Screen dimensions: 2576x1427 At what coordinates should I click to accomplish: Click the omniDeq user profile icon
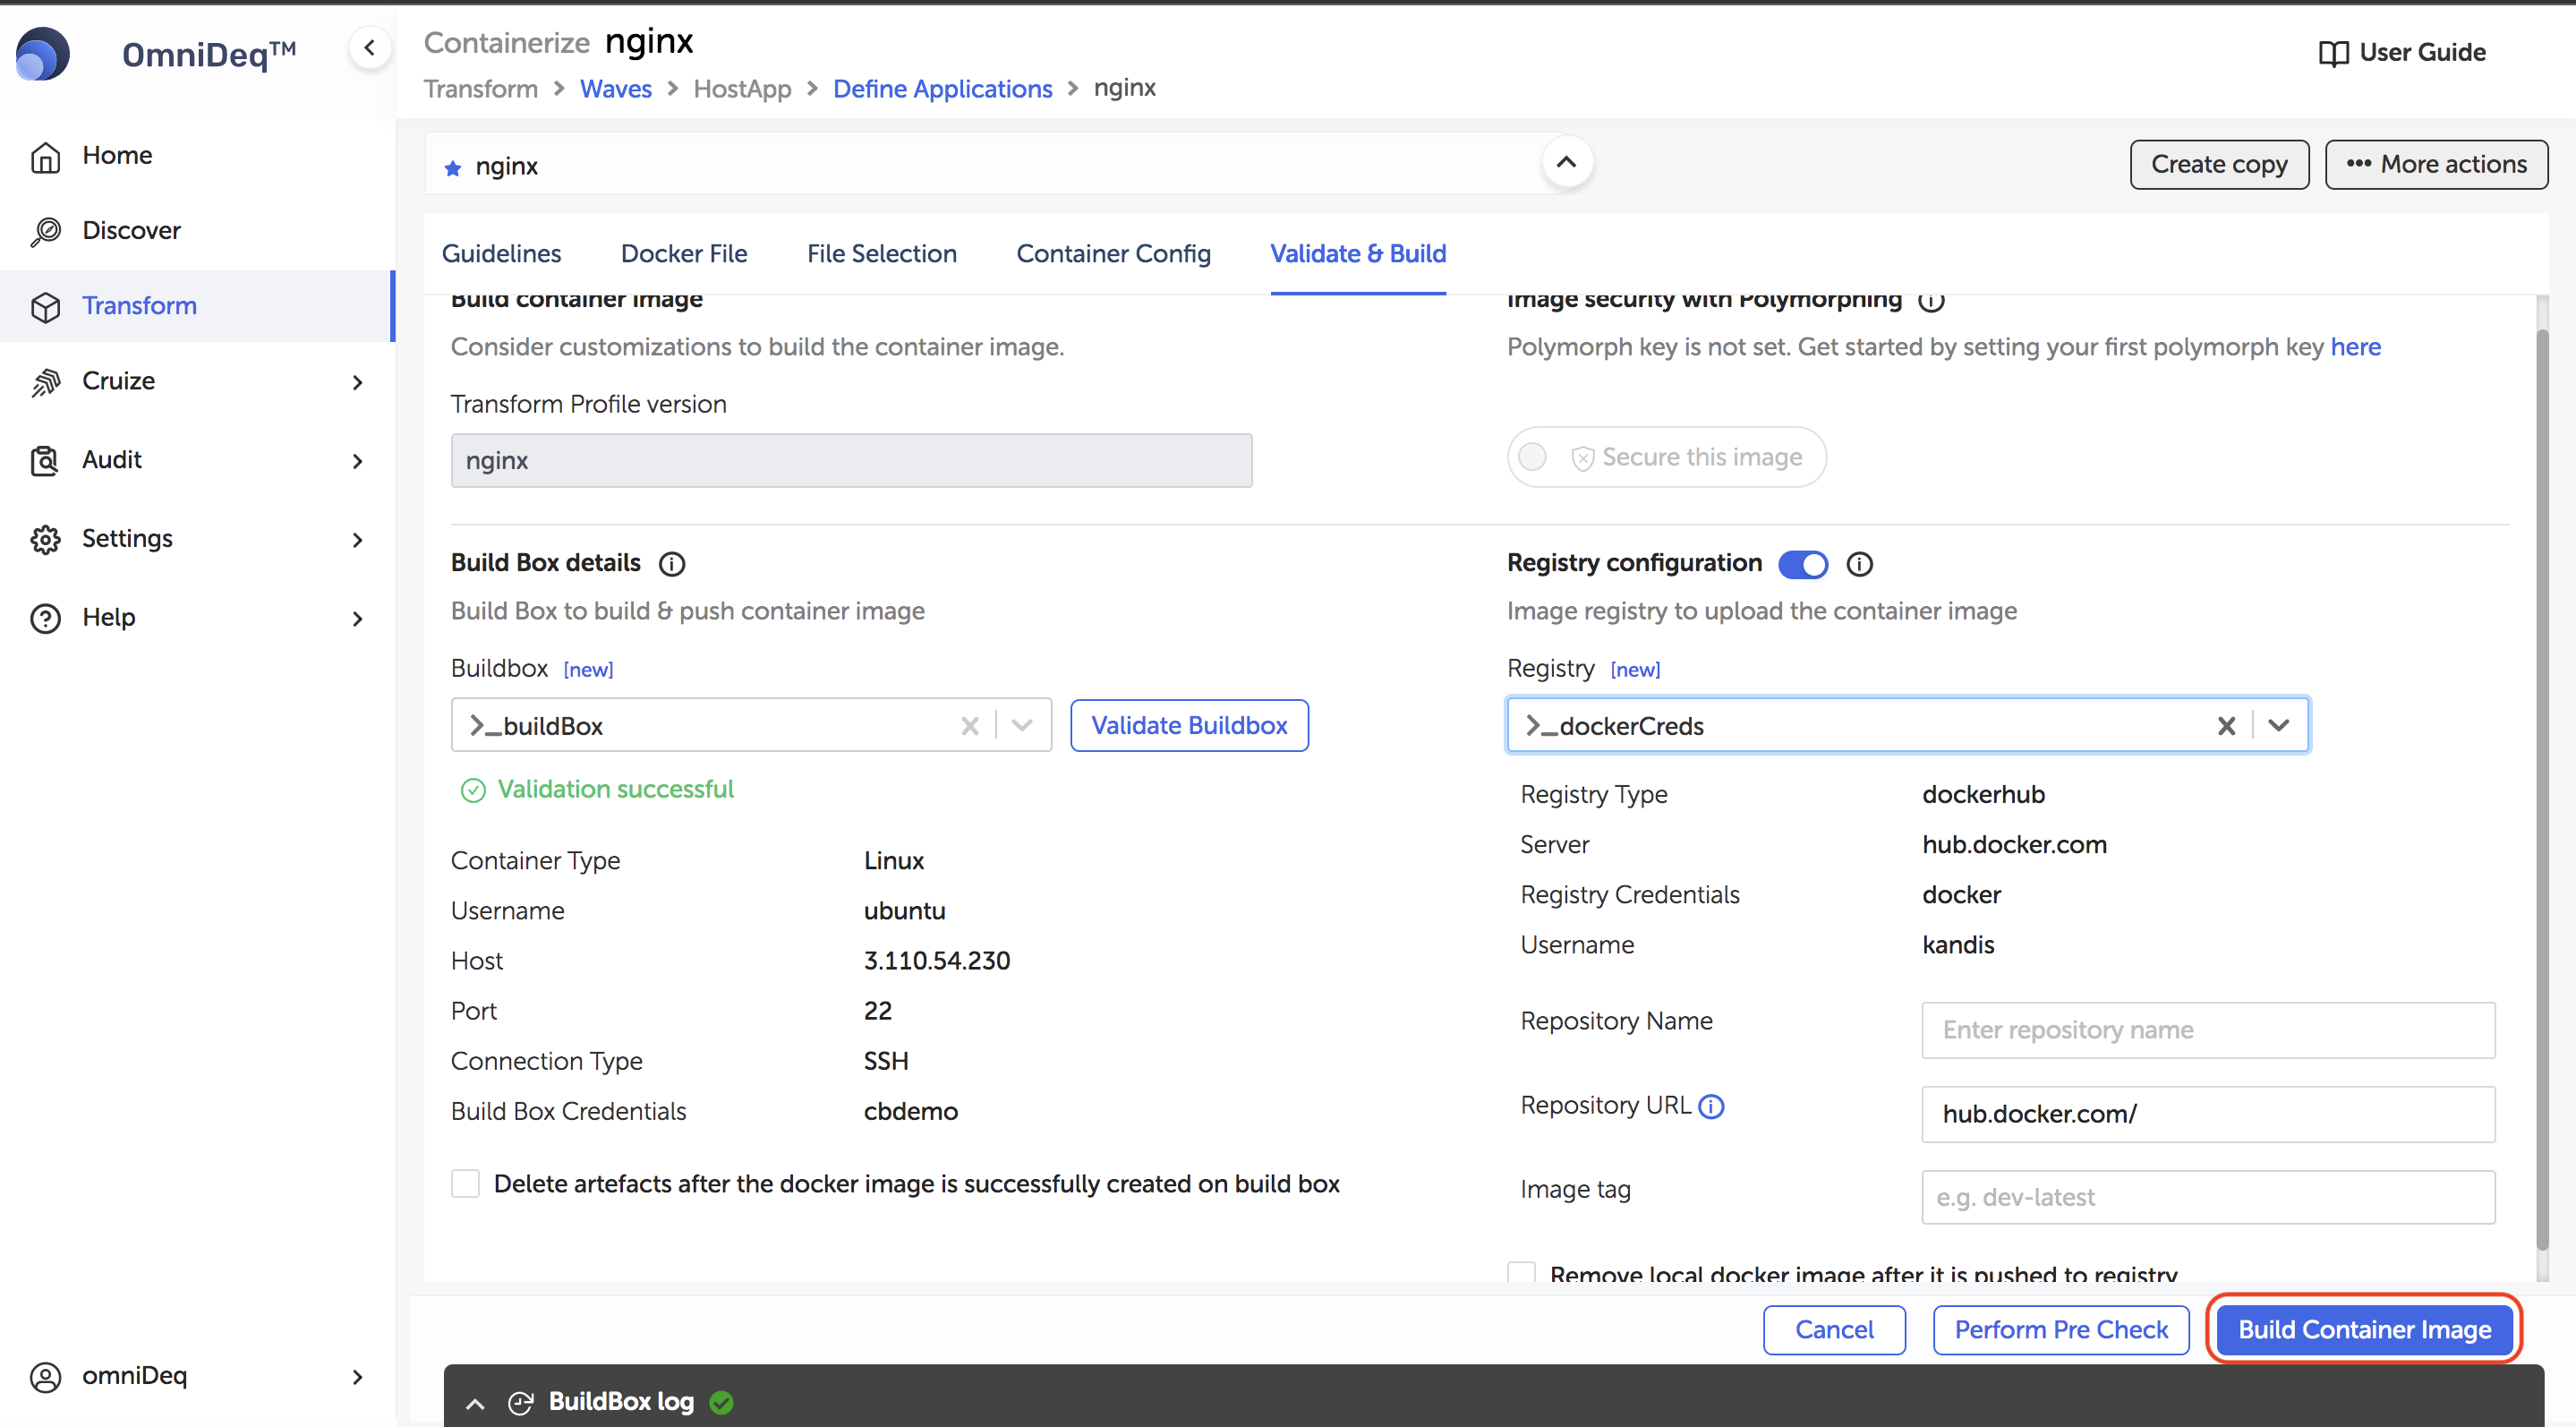click(x=45, y=1376)
